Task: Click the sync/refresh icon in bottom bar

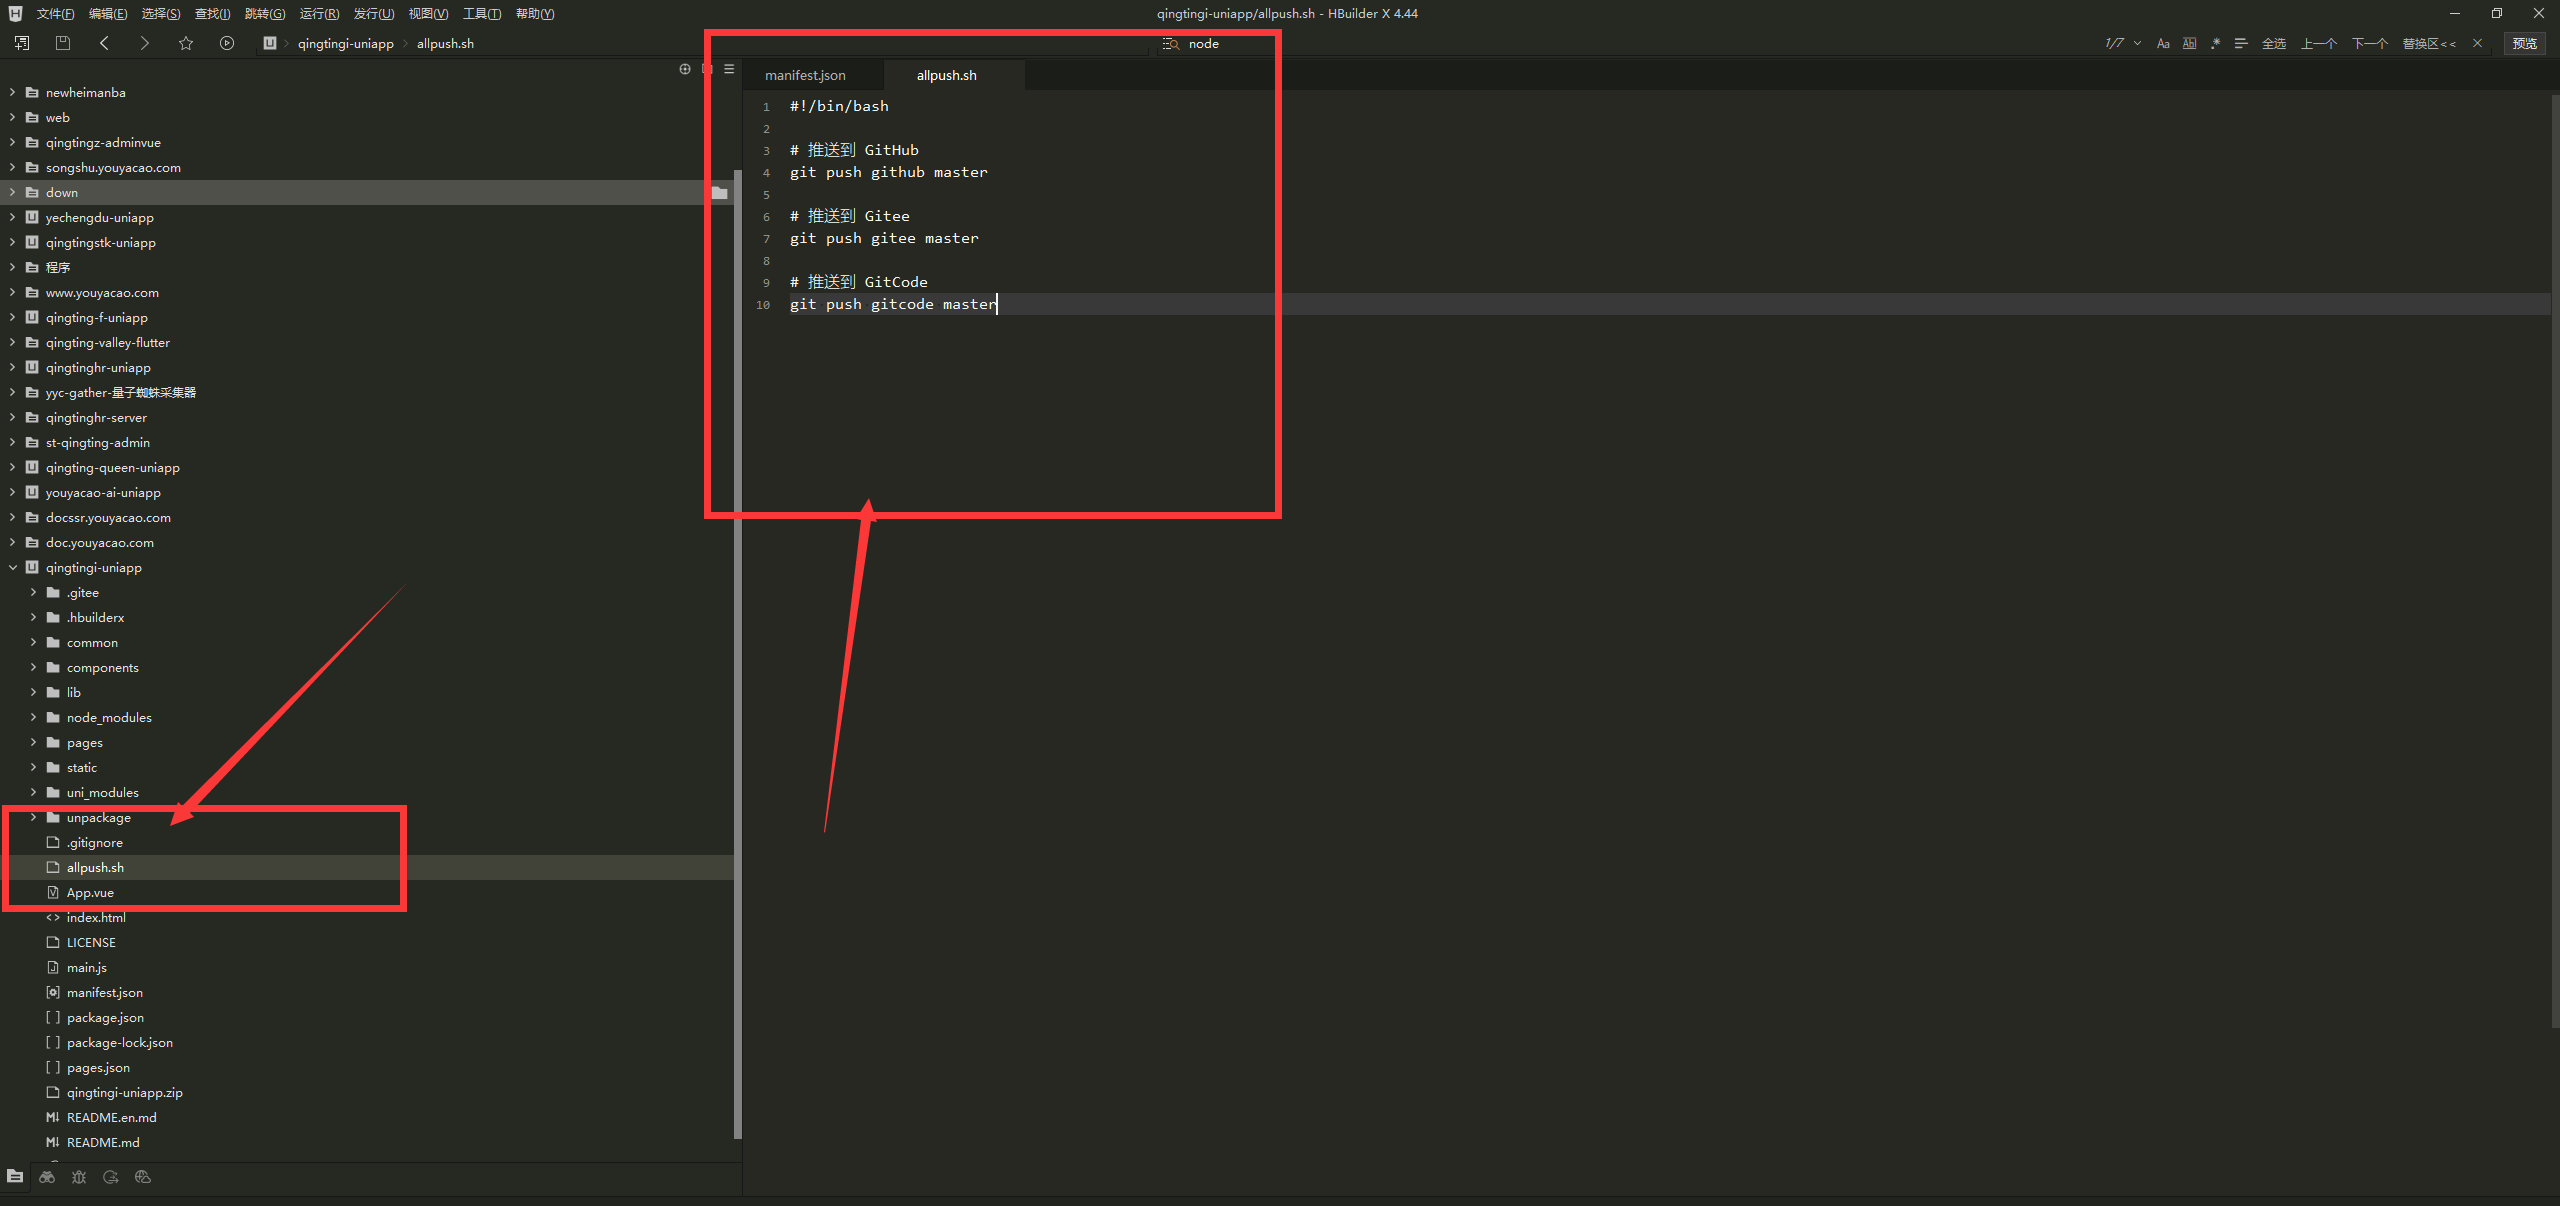Action: tap(111, 1177)
